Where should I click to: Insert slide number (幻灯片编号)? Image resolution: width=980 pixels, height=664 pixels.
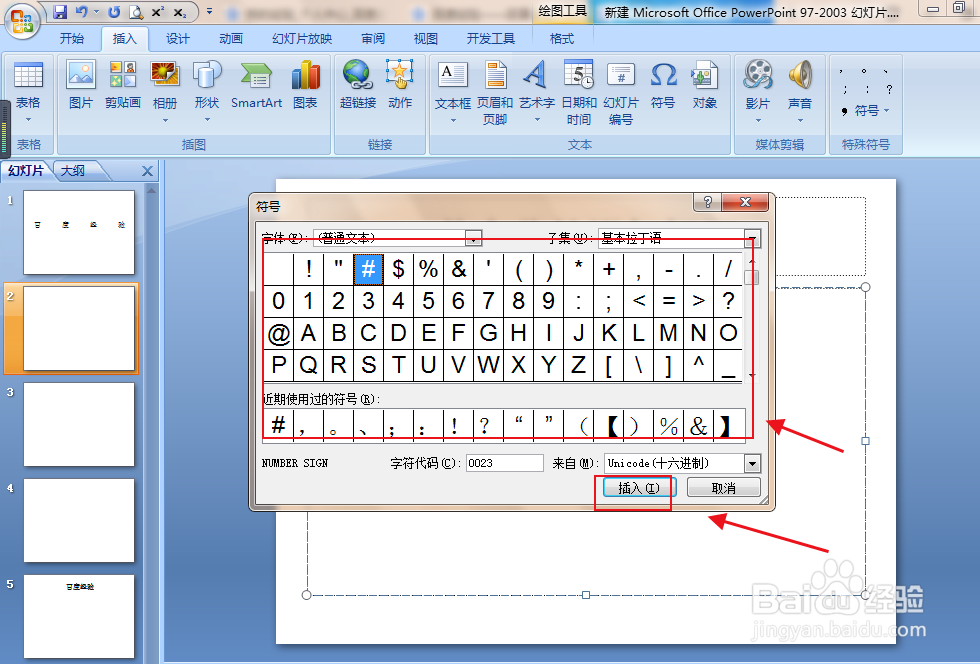[621, 93]
